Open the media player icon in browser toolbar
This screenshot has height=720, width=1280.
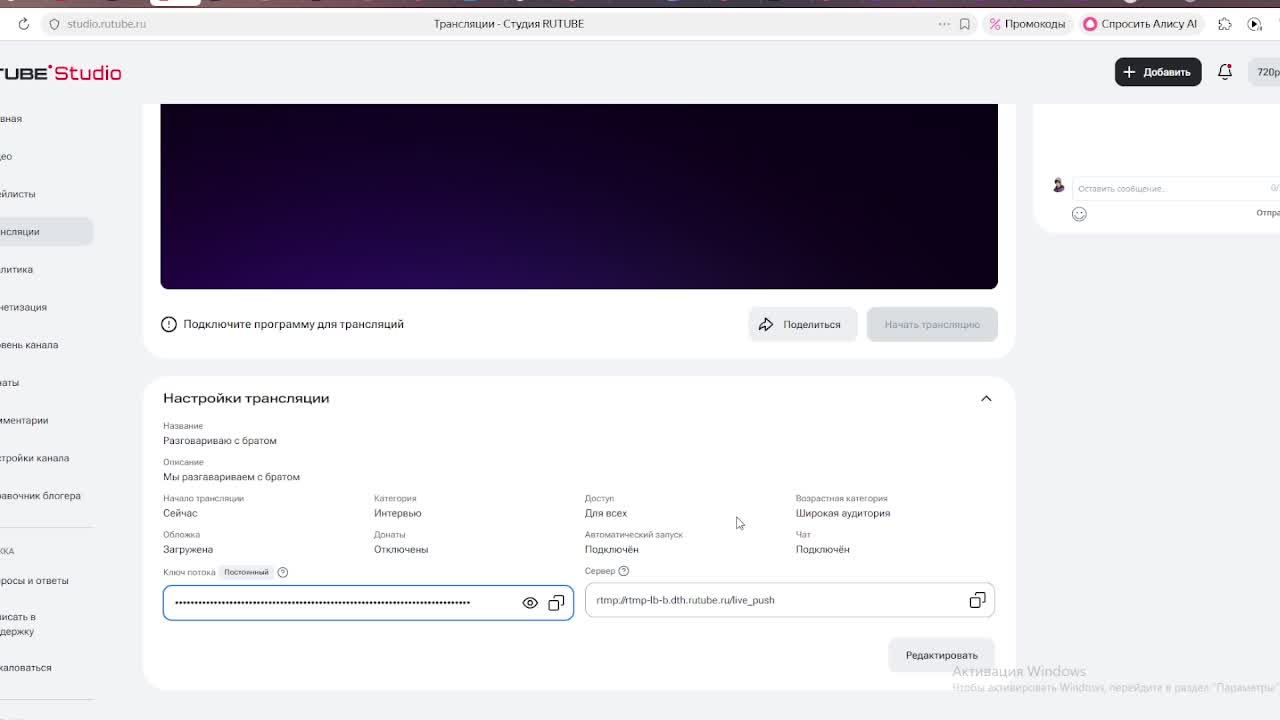click(1255, 24)
